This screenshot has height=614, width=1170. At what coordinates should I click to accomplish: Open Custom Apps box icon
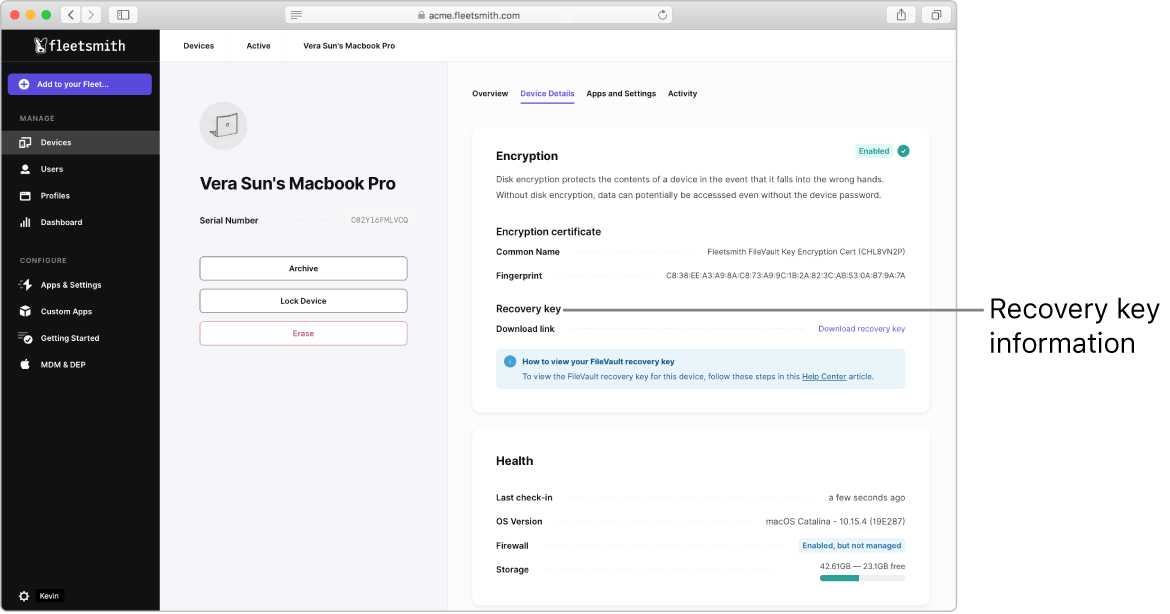(x=25, y=312)
